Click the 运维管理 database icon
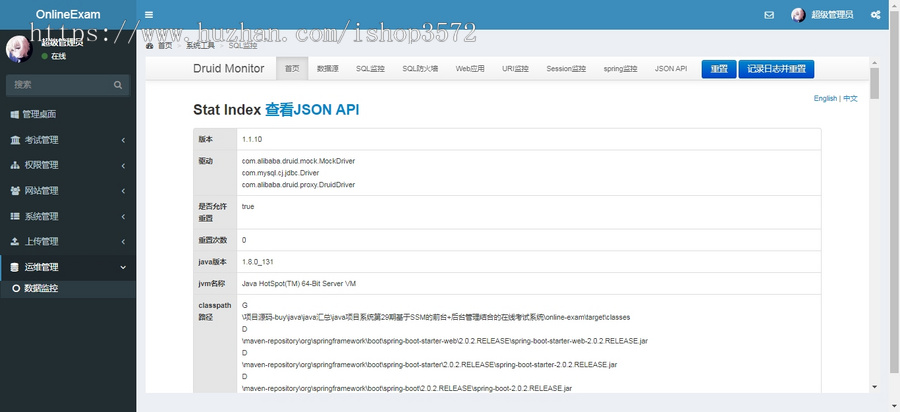 pos(15,267)
